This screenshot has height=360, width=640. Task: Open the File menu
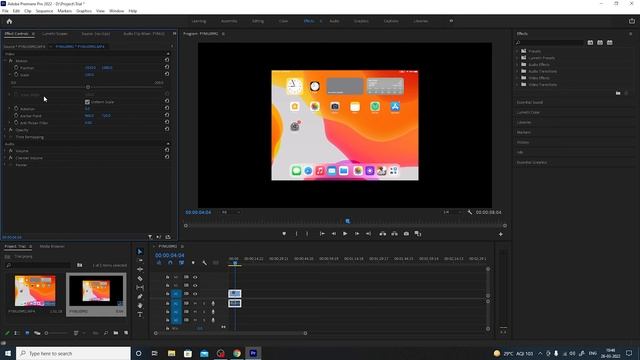pyautogui.click(x=5, y=11)
